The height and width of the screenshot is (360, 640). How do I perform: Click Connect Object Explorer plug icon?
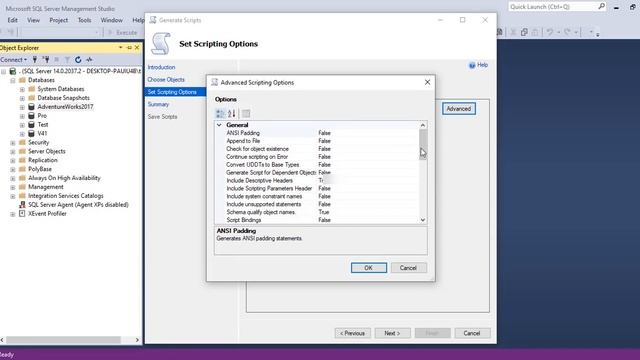coord(35,60)
